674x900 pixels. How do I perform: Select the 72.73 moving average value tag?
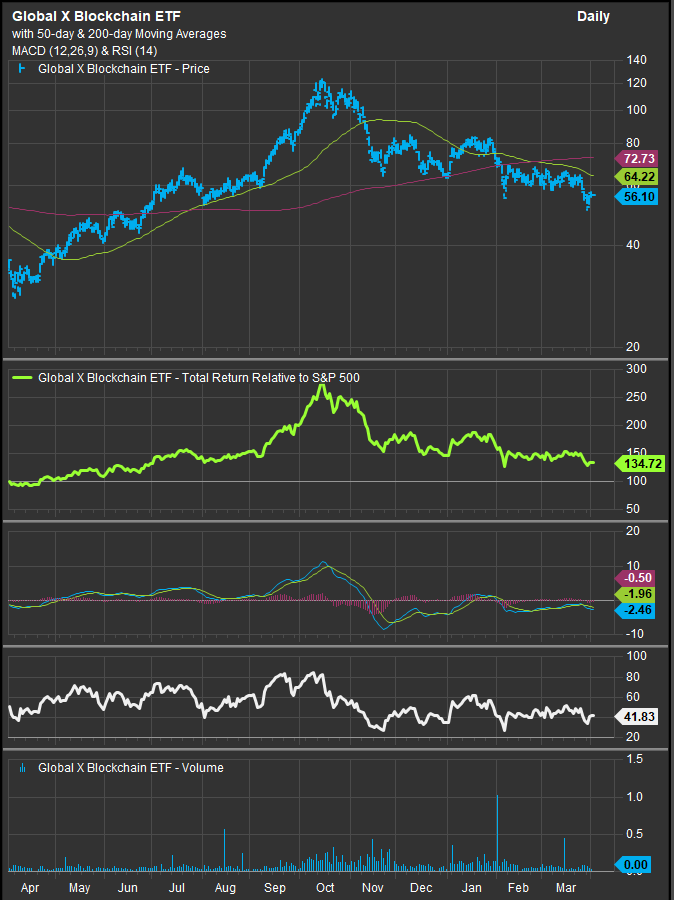(637, 159)
